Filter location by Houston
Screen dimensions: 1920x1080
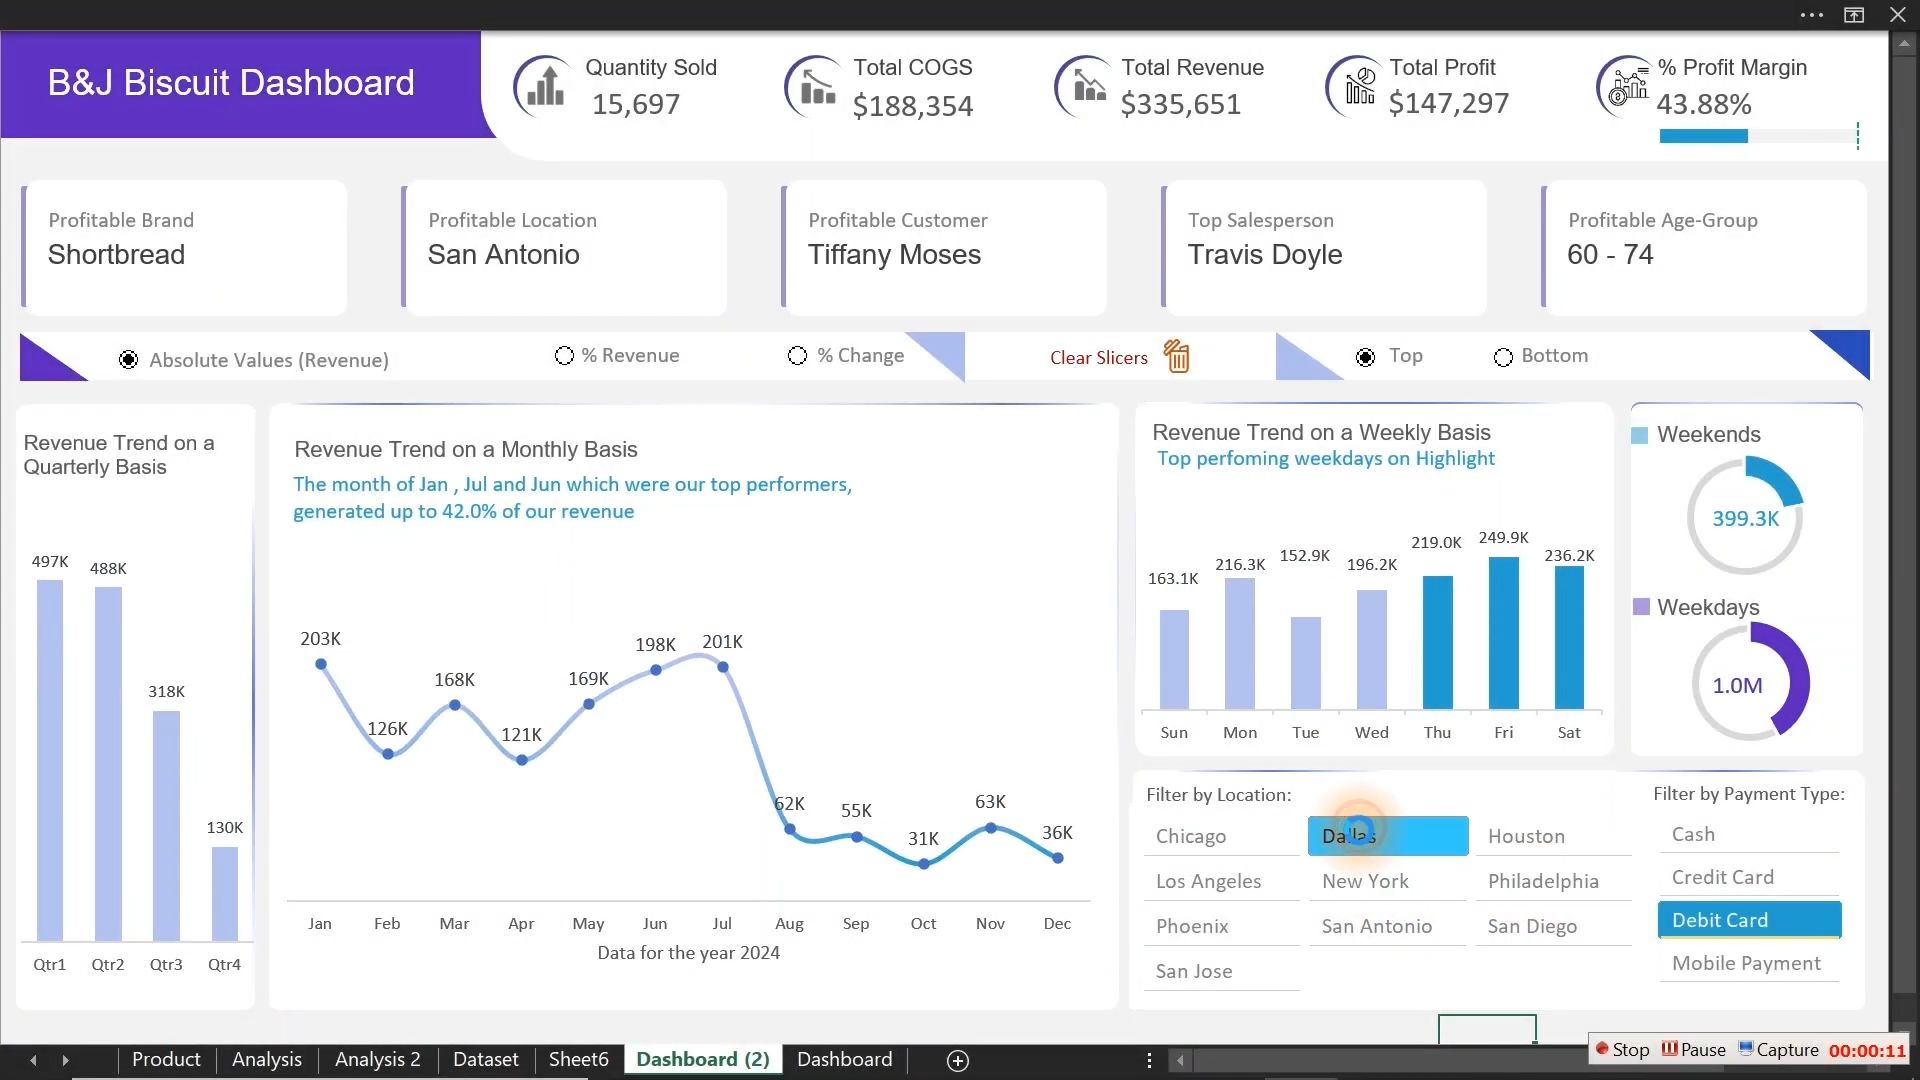[1553, 836]
